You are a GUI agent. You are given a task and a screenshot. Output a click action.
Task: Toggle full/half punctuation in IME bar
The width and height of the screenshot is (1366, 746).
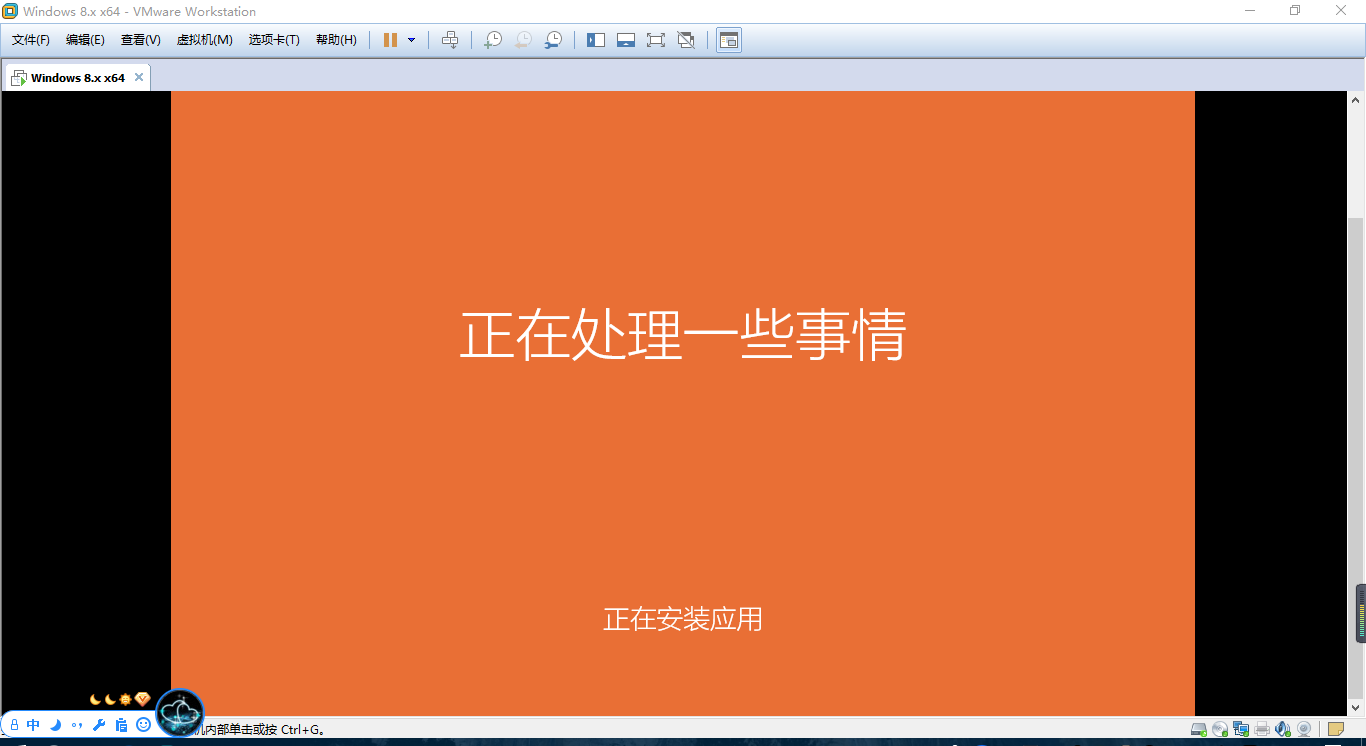pos(77,725)
